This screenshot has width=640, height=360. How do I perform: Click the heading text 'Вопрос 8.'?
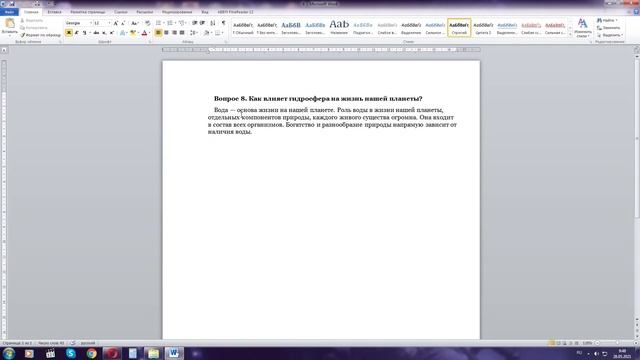pyautogui.click(x=231, y=98)
